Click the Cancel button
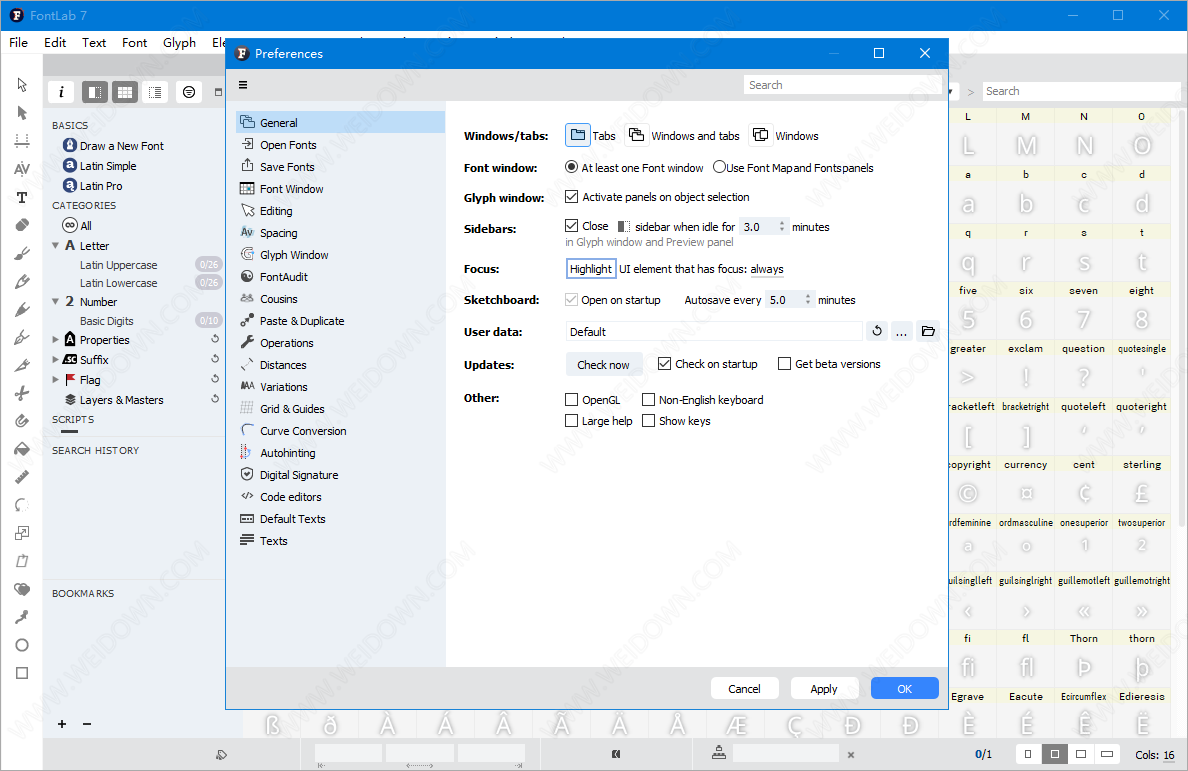 pos(745,688)
